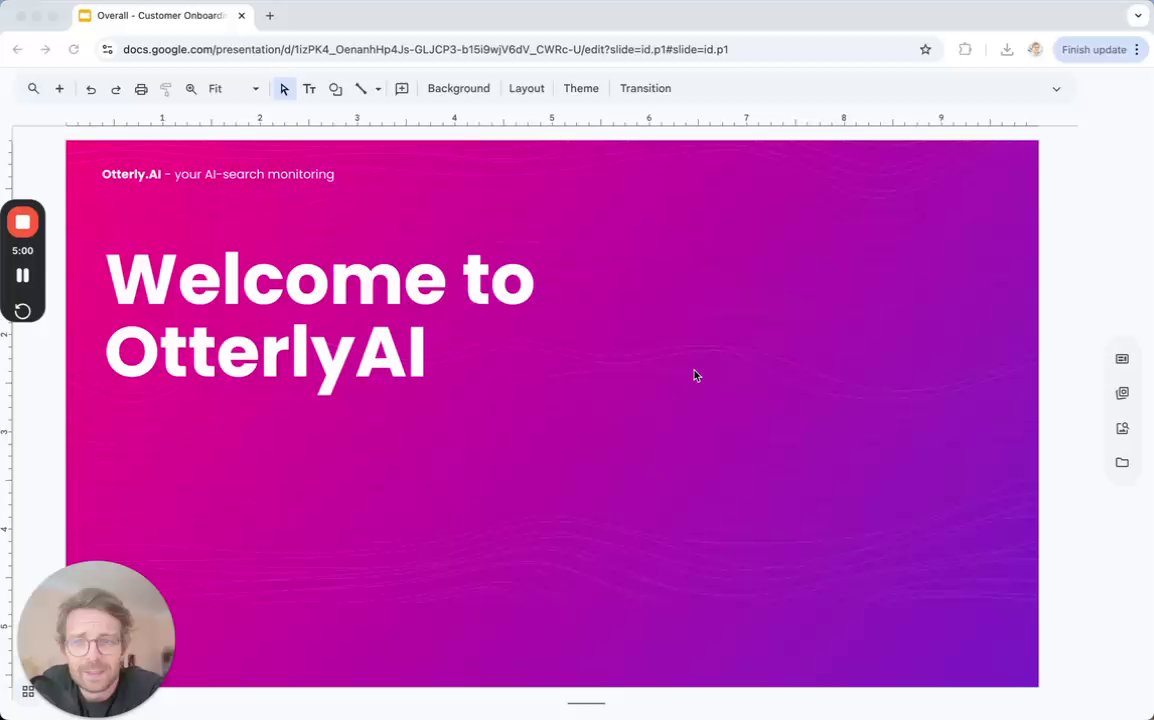The image size is (1154, 720).
Task: Add a new slide with plus icon
Action: [x=60, y=88]
